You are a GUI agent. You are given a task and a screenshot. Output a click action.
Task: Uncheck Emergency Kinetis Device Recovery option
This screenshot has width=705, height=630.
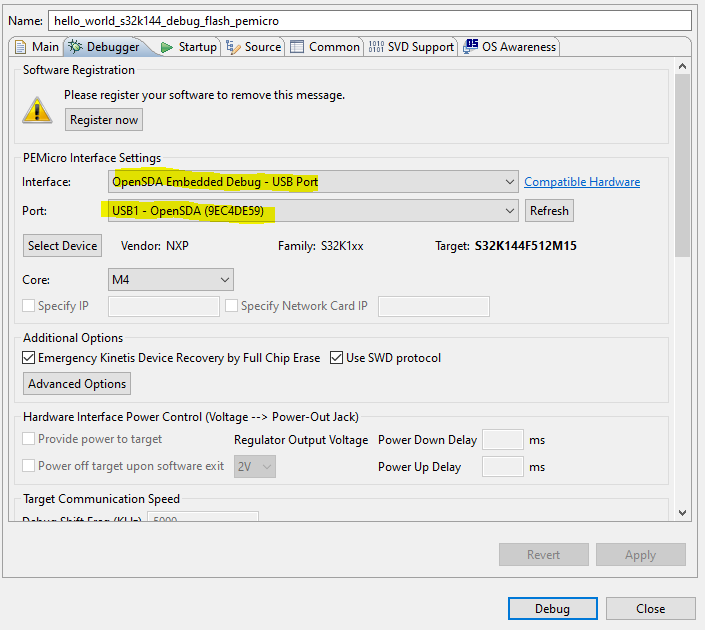pyautogui.click(x=28, y=358)
